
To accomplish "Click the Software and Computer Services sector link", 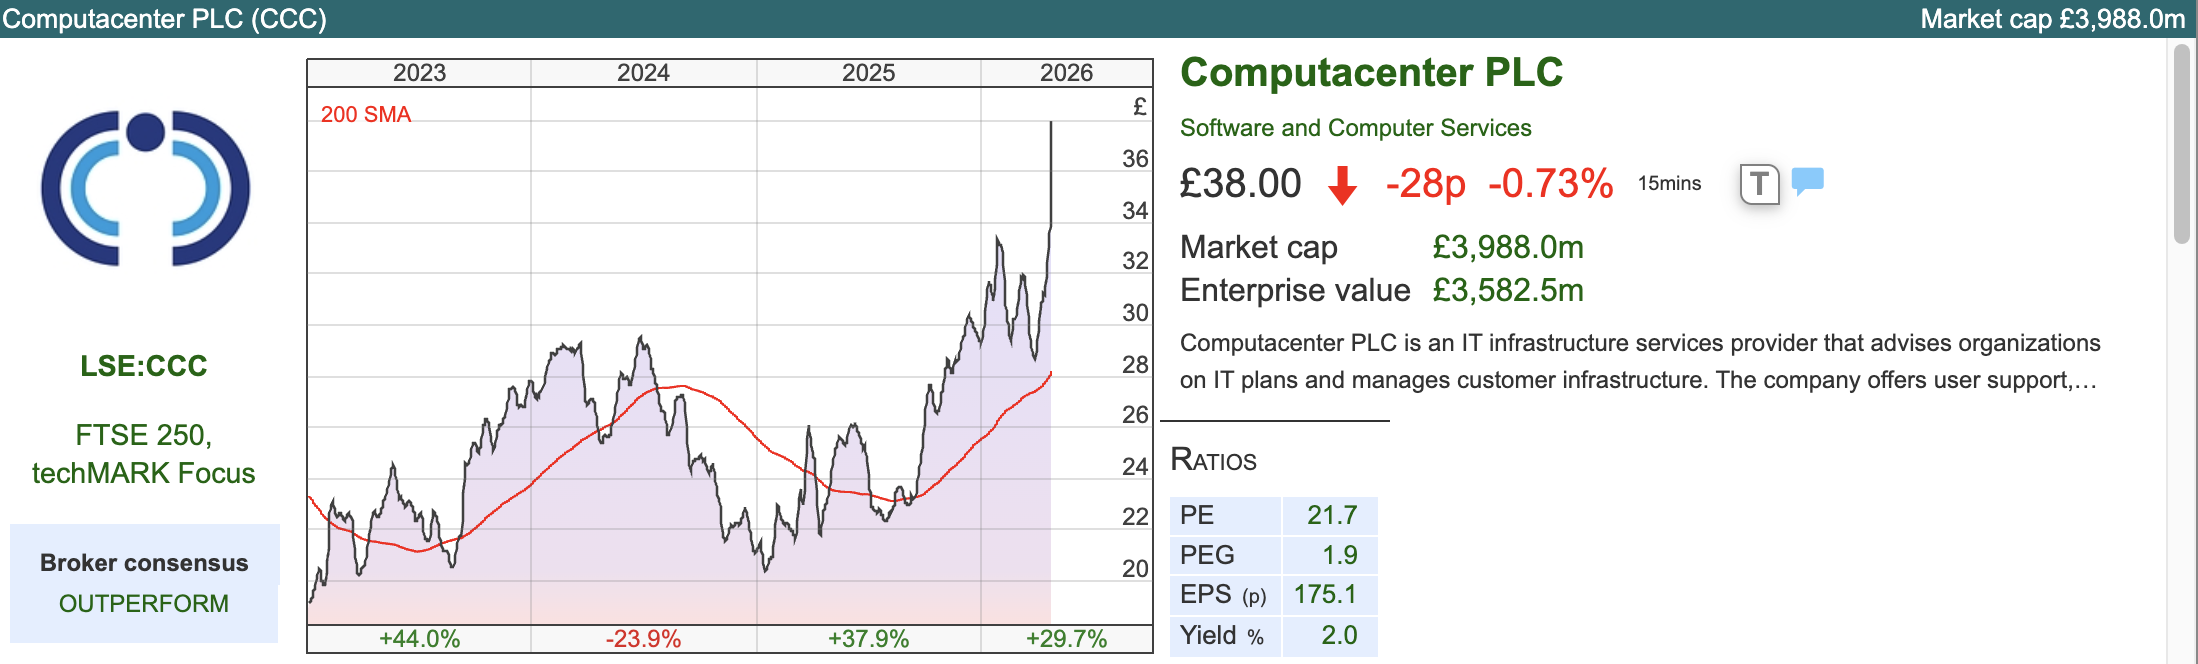I will [x=1355, y=128].
